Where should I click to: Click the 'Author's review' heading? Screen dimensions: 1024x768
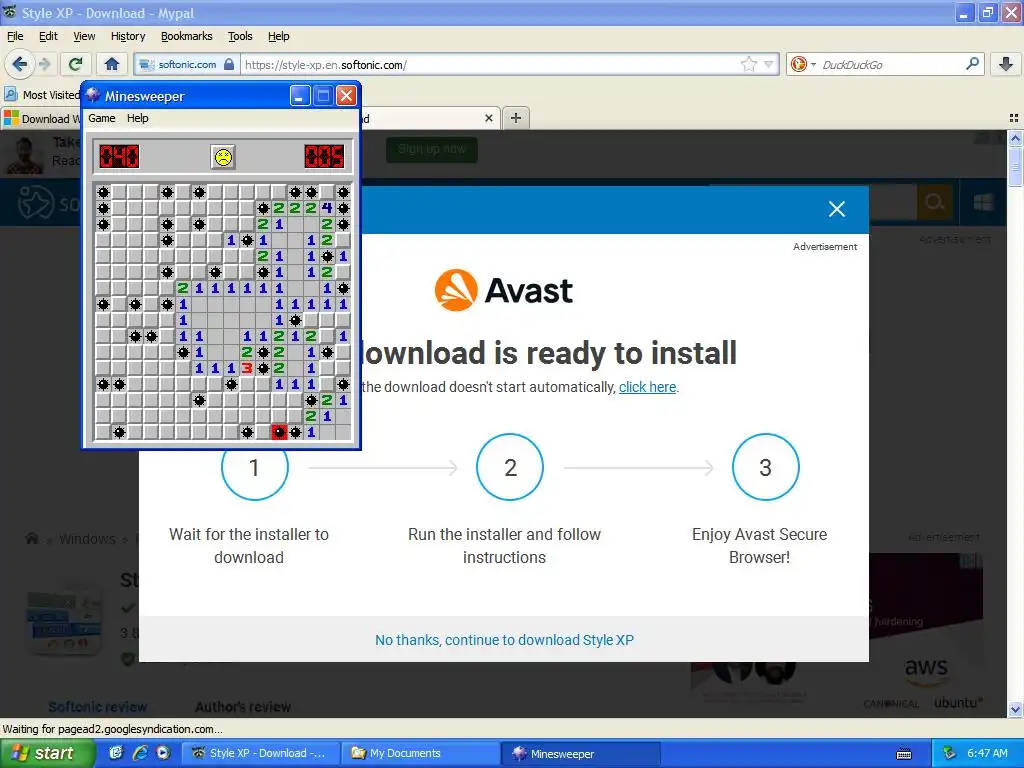click(243, 707)
